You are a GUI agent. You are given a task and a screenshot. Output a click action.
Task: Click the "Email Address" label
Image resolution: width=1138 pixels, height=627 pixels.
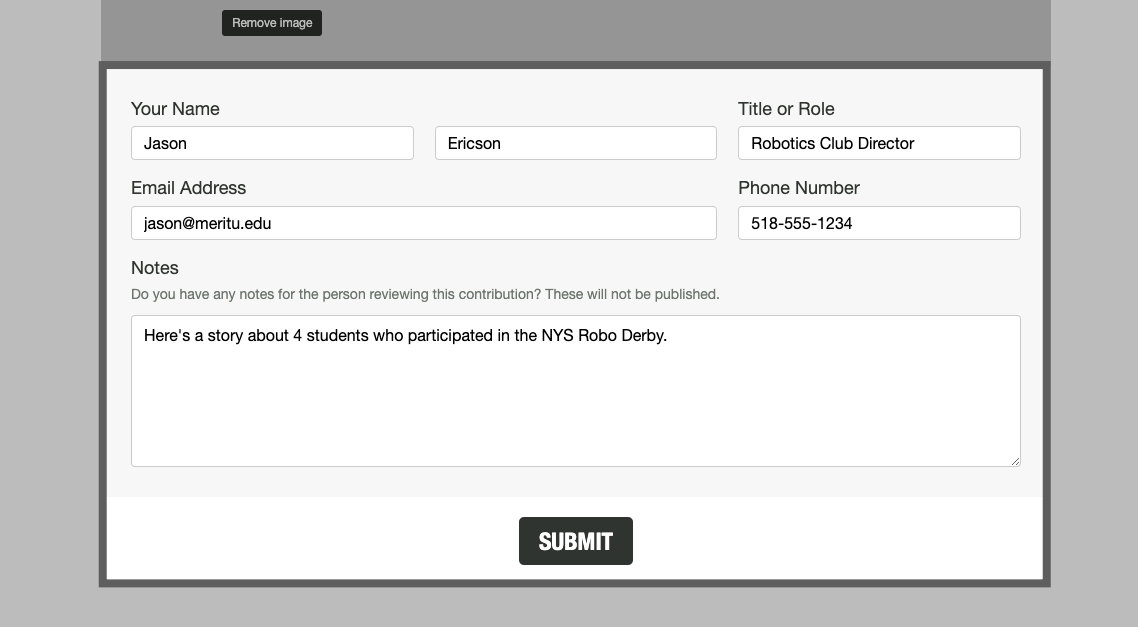point(188,188)
